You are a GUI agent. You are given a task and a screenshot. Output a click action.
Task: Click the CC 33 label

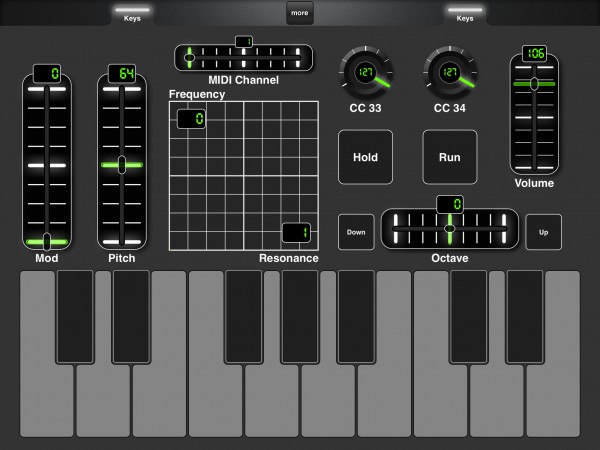pyautogui.click(x=365, y=108)
